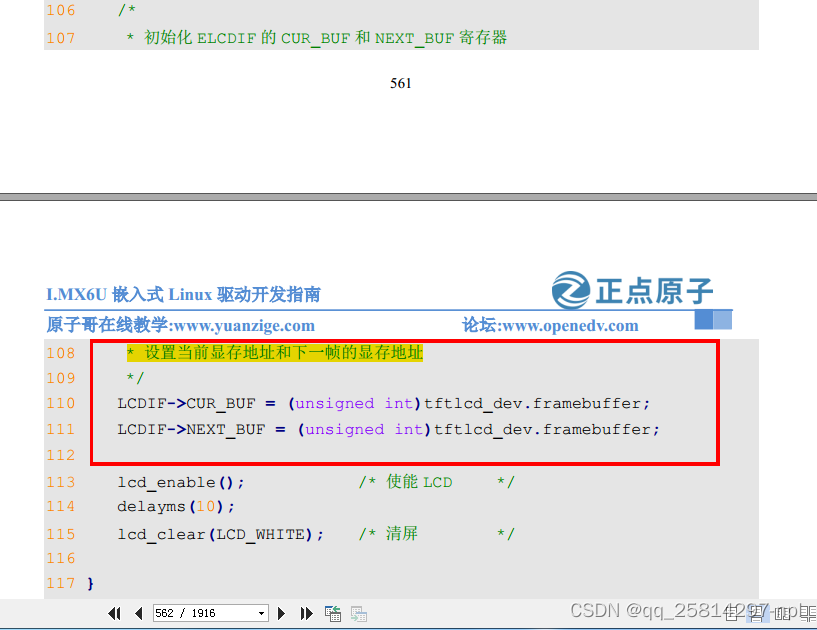
Task: Click the previous page arrow icon
Action: coord(138,613)
